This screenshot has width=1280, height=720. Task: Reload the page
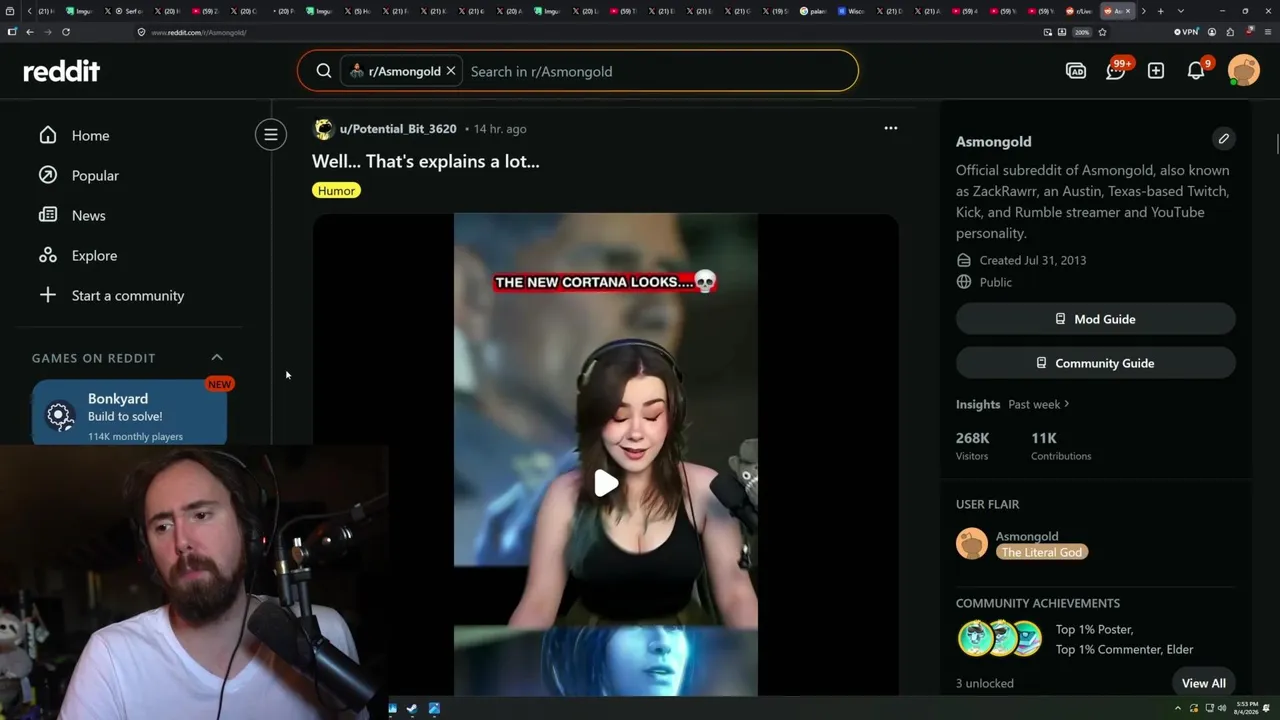pyautogui.click(x=66, y=32)
